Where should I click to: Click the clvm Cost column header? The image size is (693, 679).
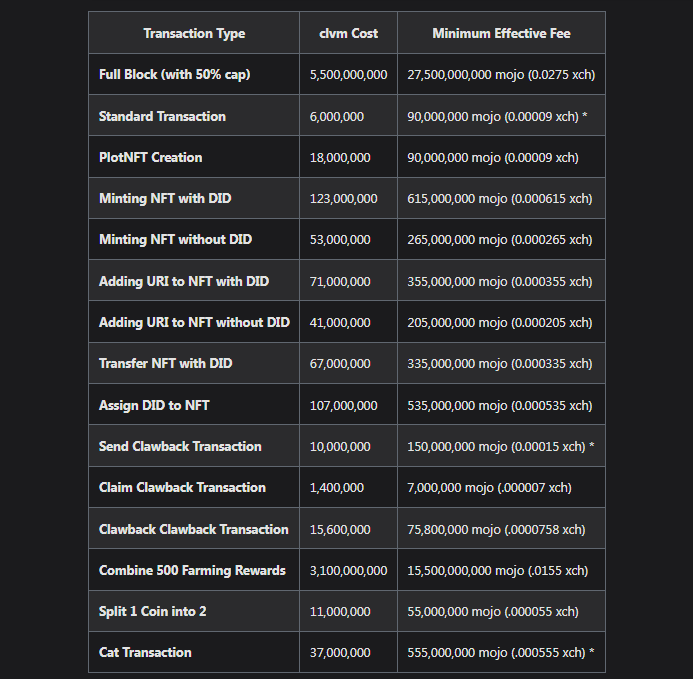(348, 33)
